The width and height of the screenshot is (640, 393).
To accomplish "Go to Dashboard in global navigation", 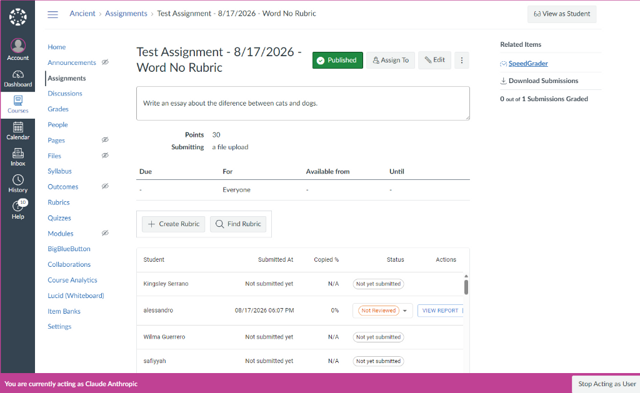I will coord(18,79).
